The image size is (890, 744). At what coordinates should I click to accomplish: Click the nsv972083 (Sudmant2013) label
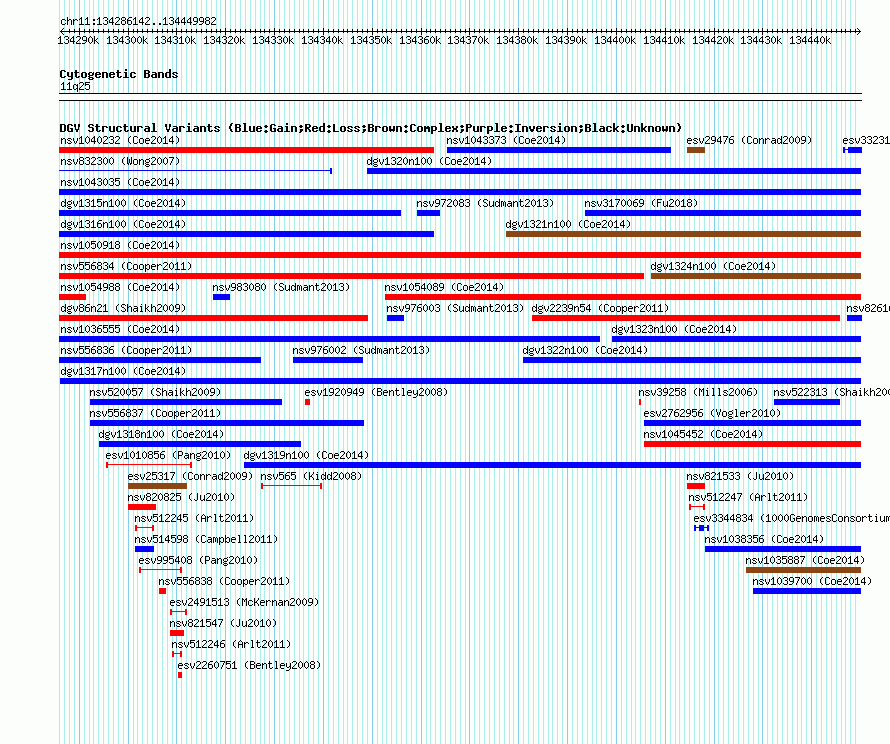485,203
